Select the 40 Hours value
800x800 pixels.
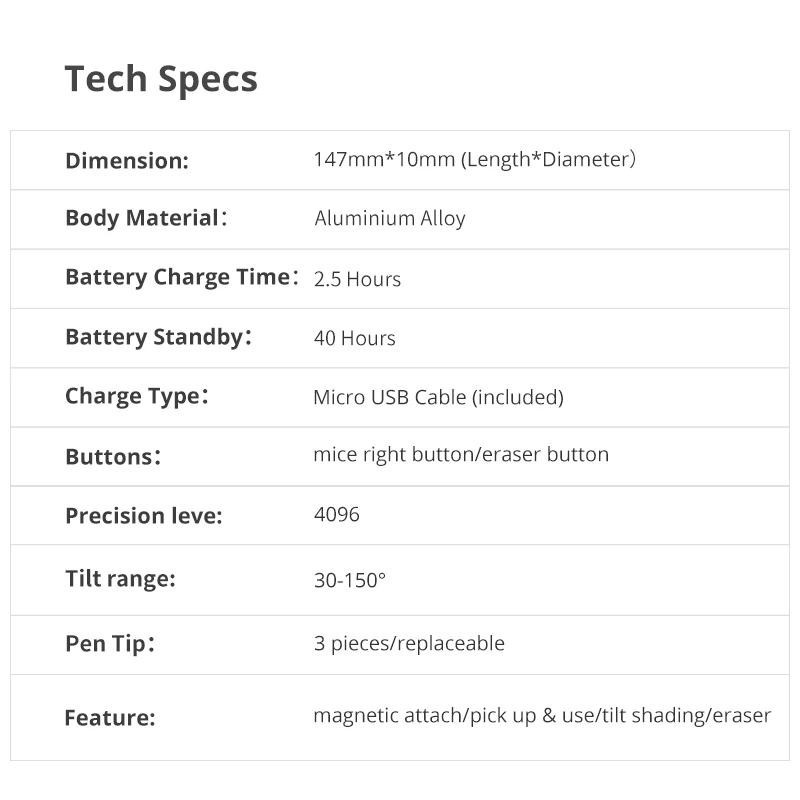click(x=354, y=338)
